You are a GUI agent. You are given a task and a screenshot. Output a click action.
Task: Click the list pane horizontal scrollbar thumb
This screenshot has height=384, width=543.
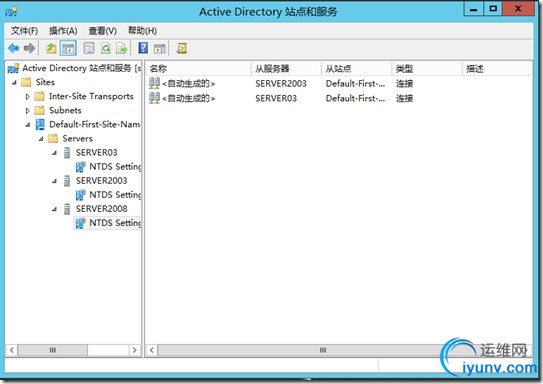322,350
